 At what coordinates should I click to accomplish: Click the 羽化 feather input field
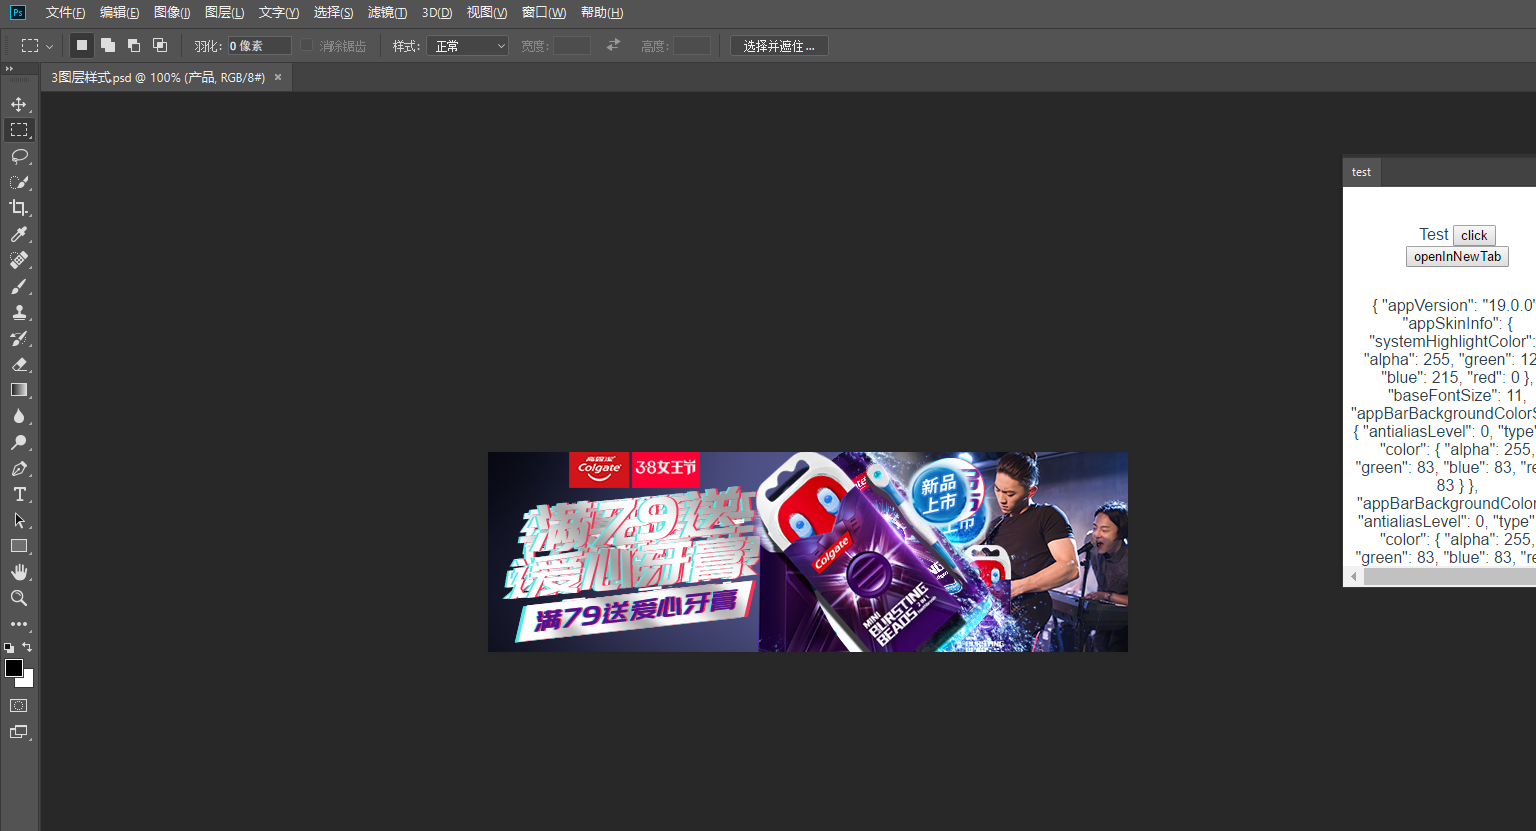259,46
